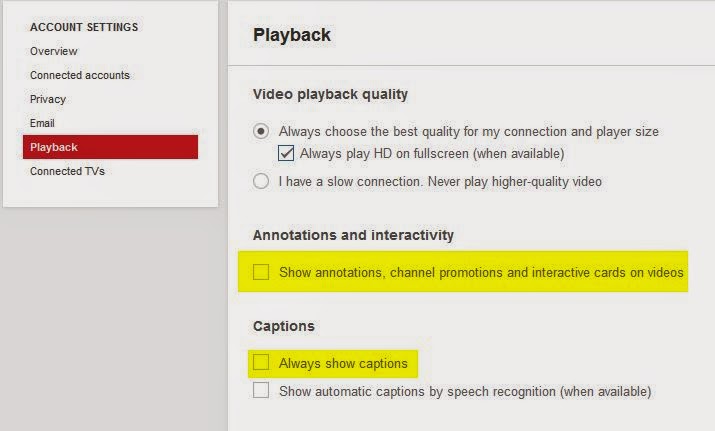Check the automatic captions checkbox box
The width and height of the screenshot is (715, 431).
tap(261, 391)
